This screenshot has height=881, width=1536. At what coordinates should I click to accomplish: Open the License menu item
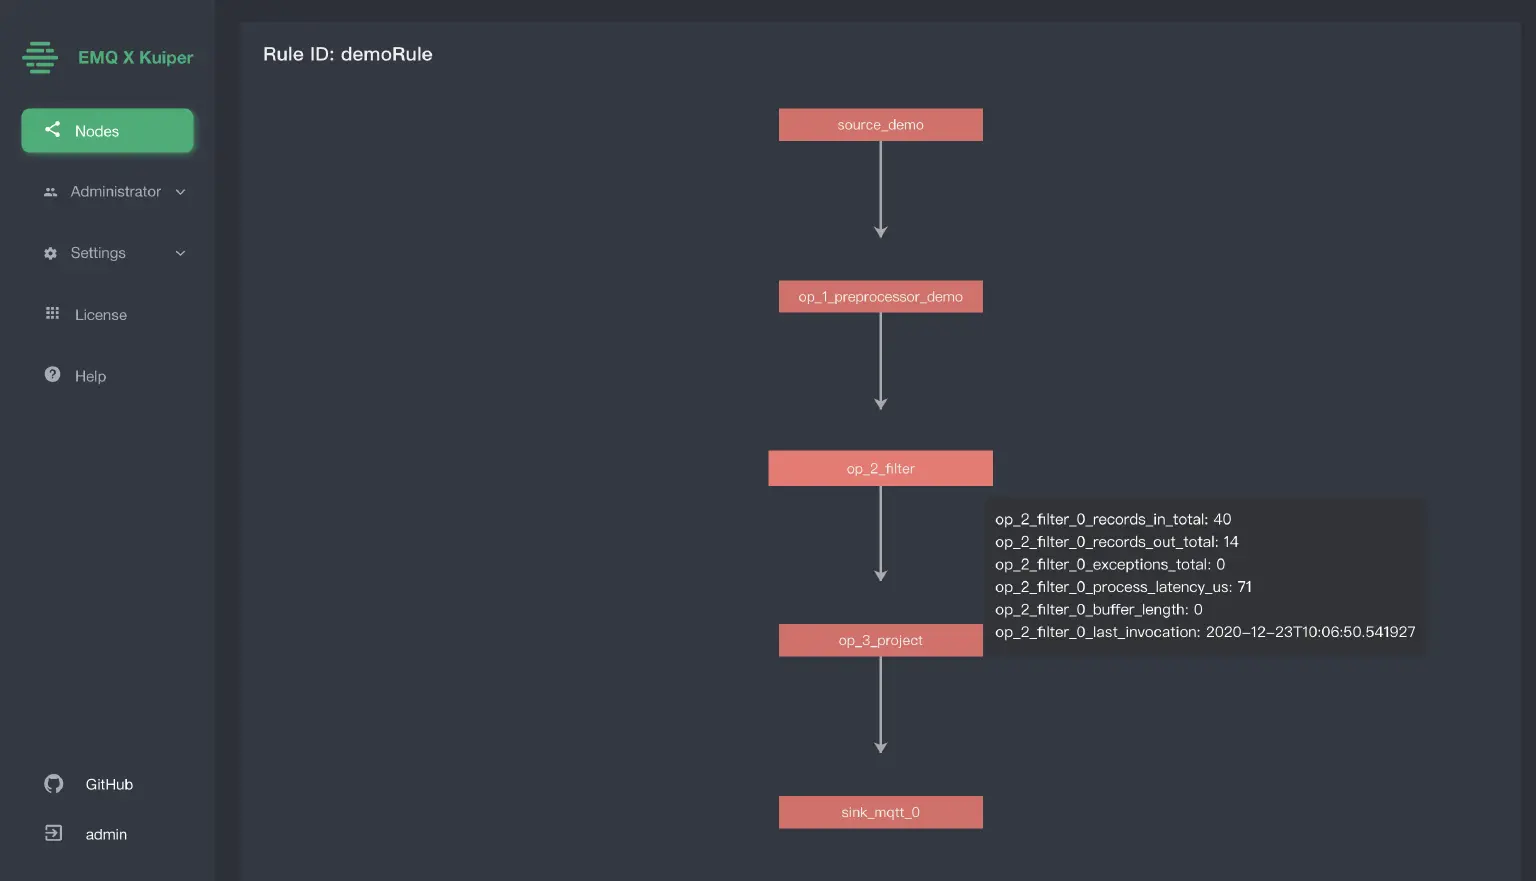[101, 315]
